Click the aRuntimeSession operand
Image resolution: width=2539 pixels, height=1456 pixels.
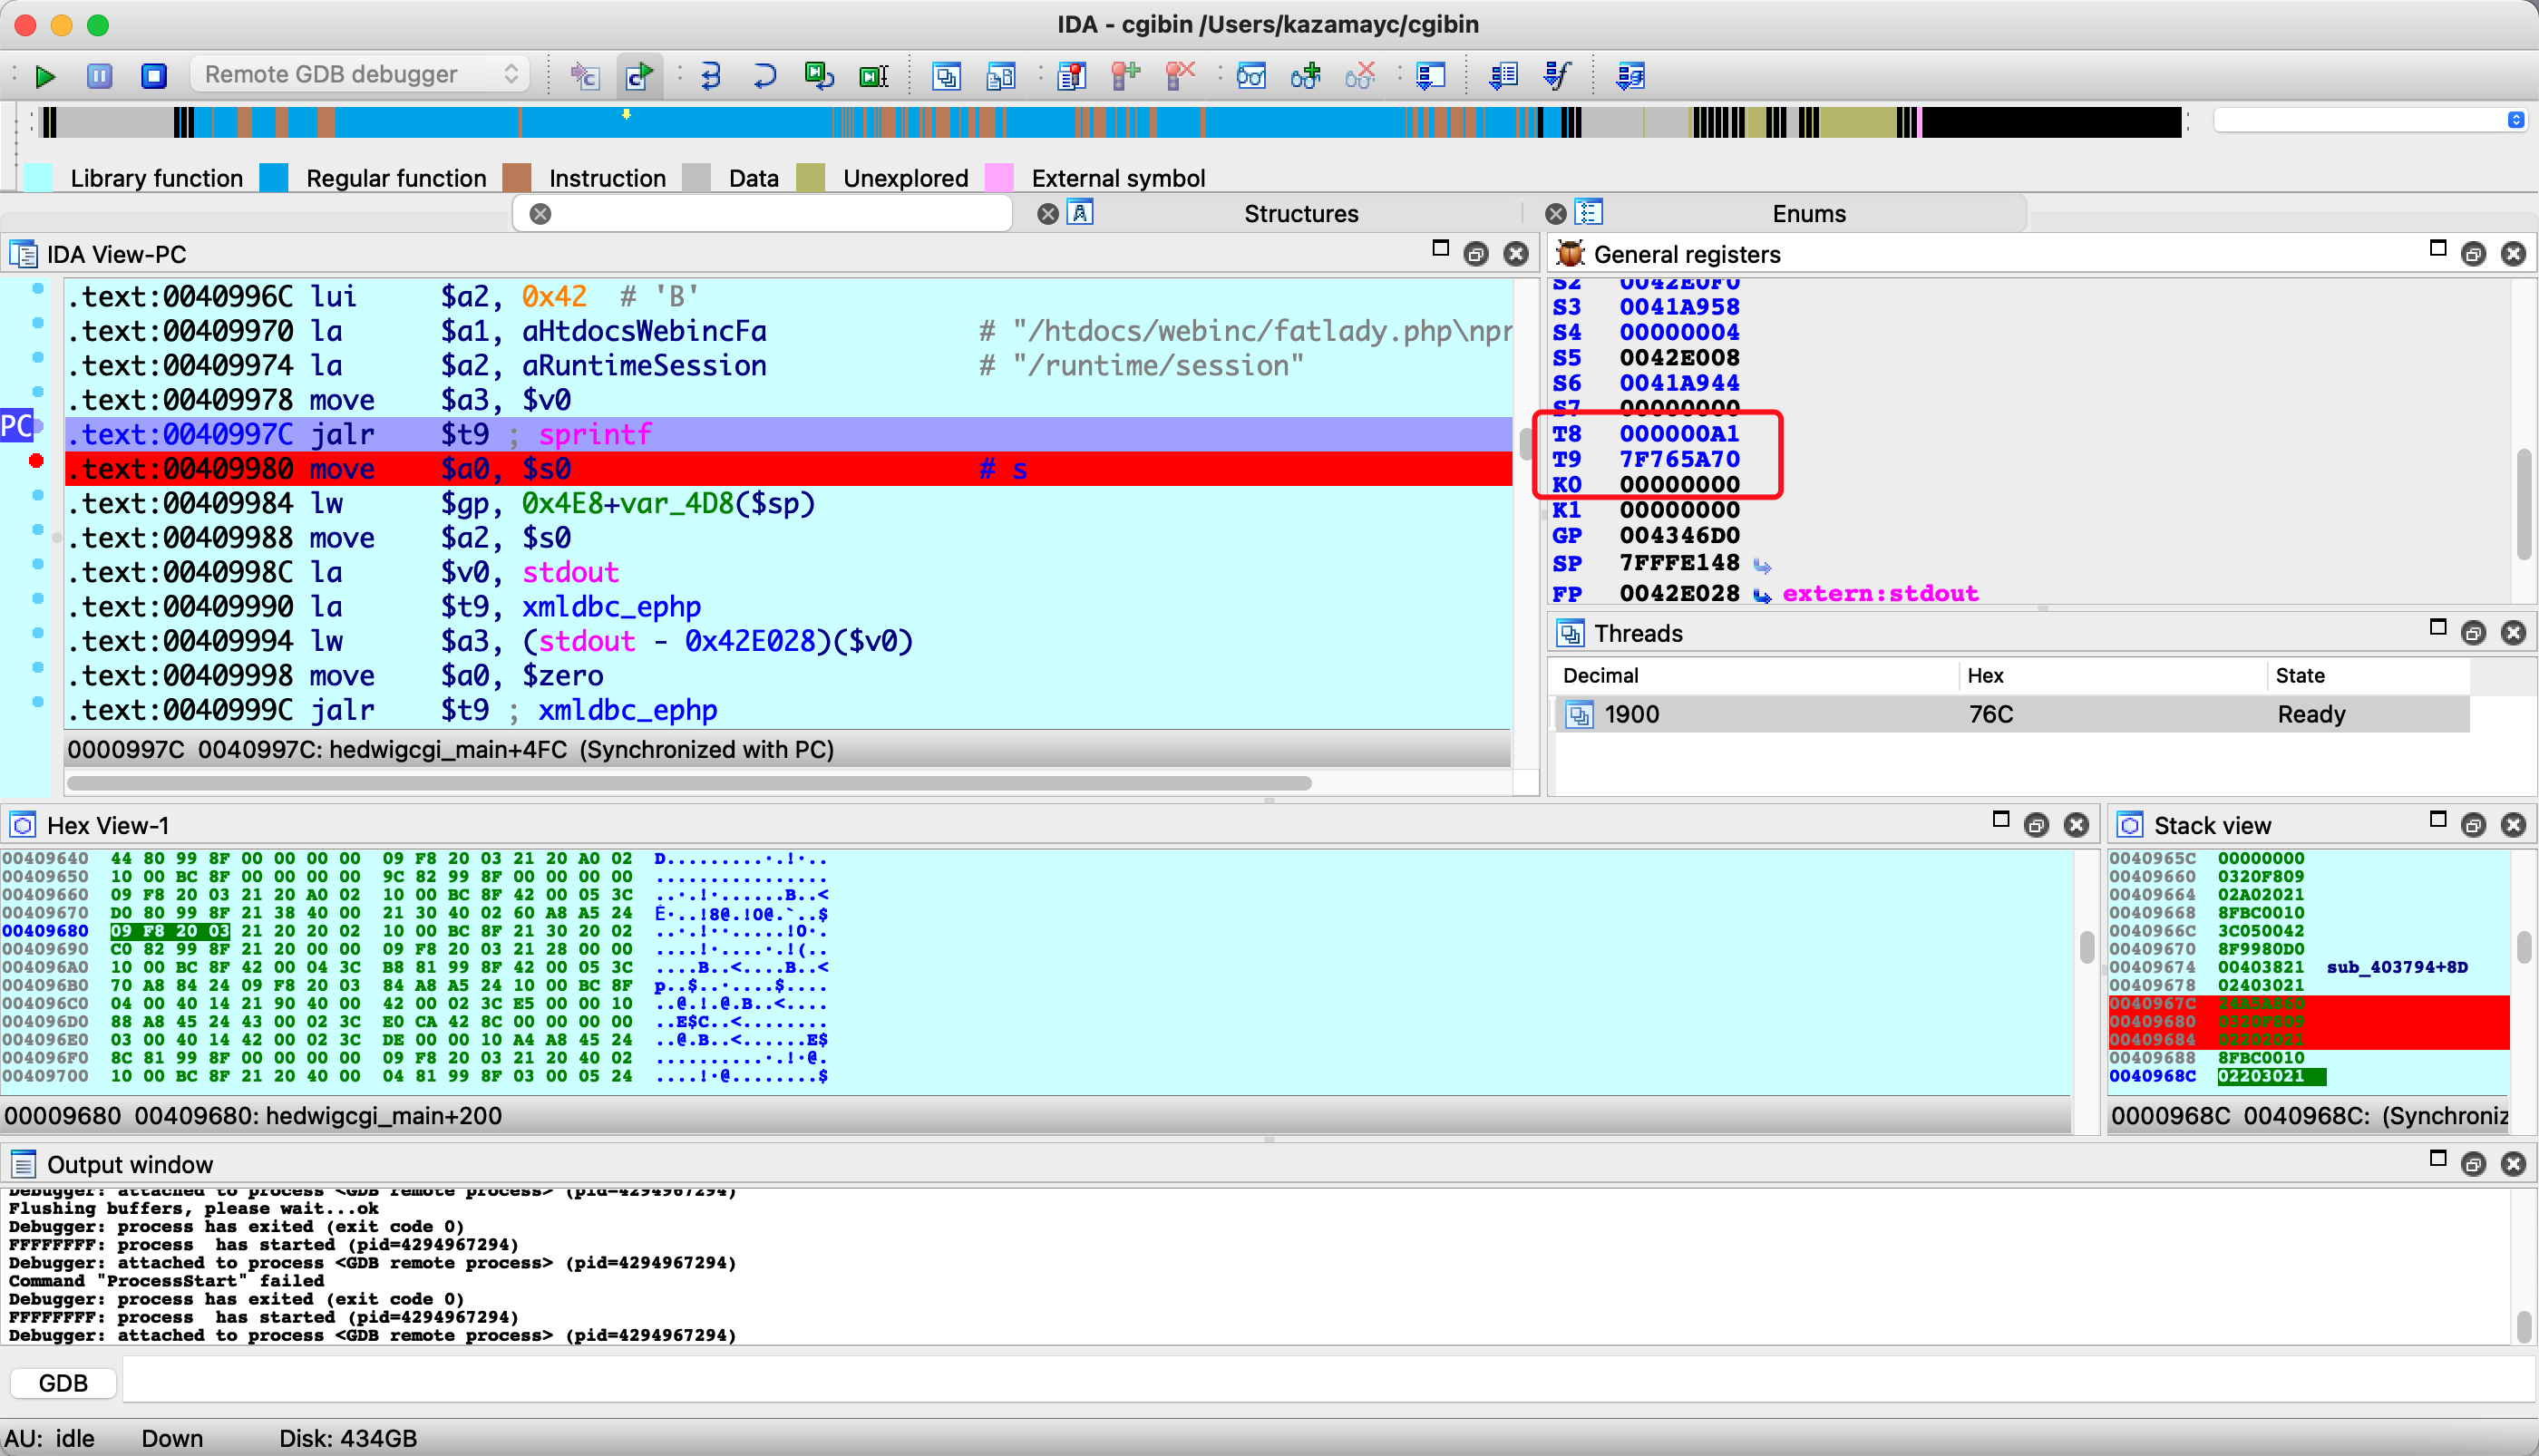[644, 366]
